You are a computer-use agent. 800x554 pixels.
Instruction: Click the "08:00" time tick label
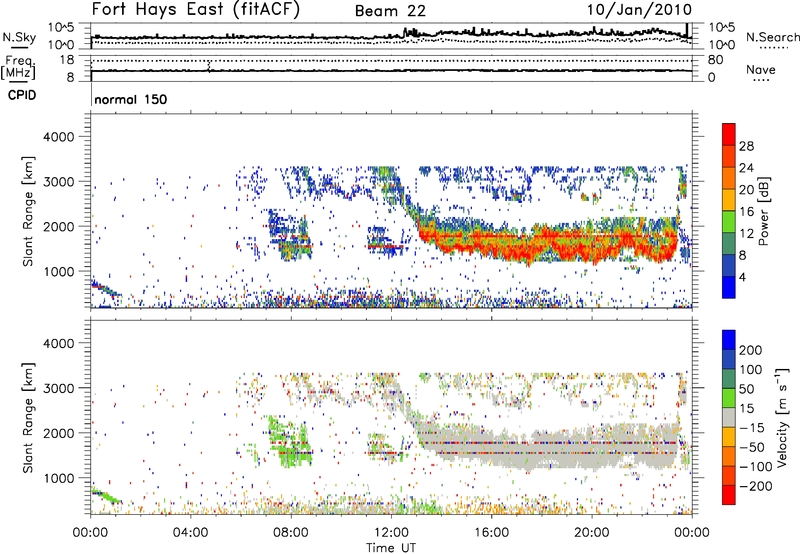[291, 533]
